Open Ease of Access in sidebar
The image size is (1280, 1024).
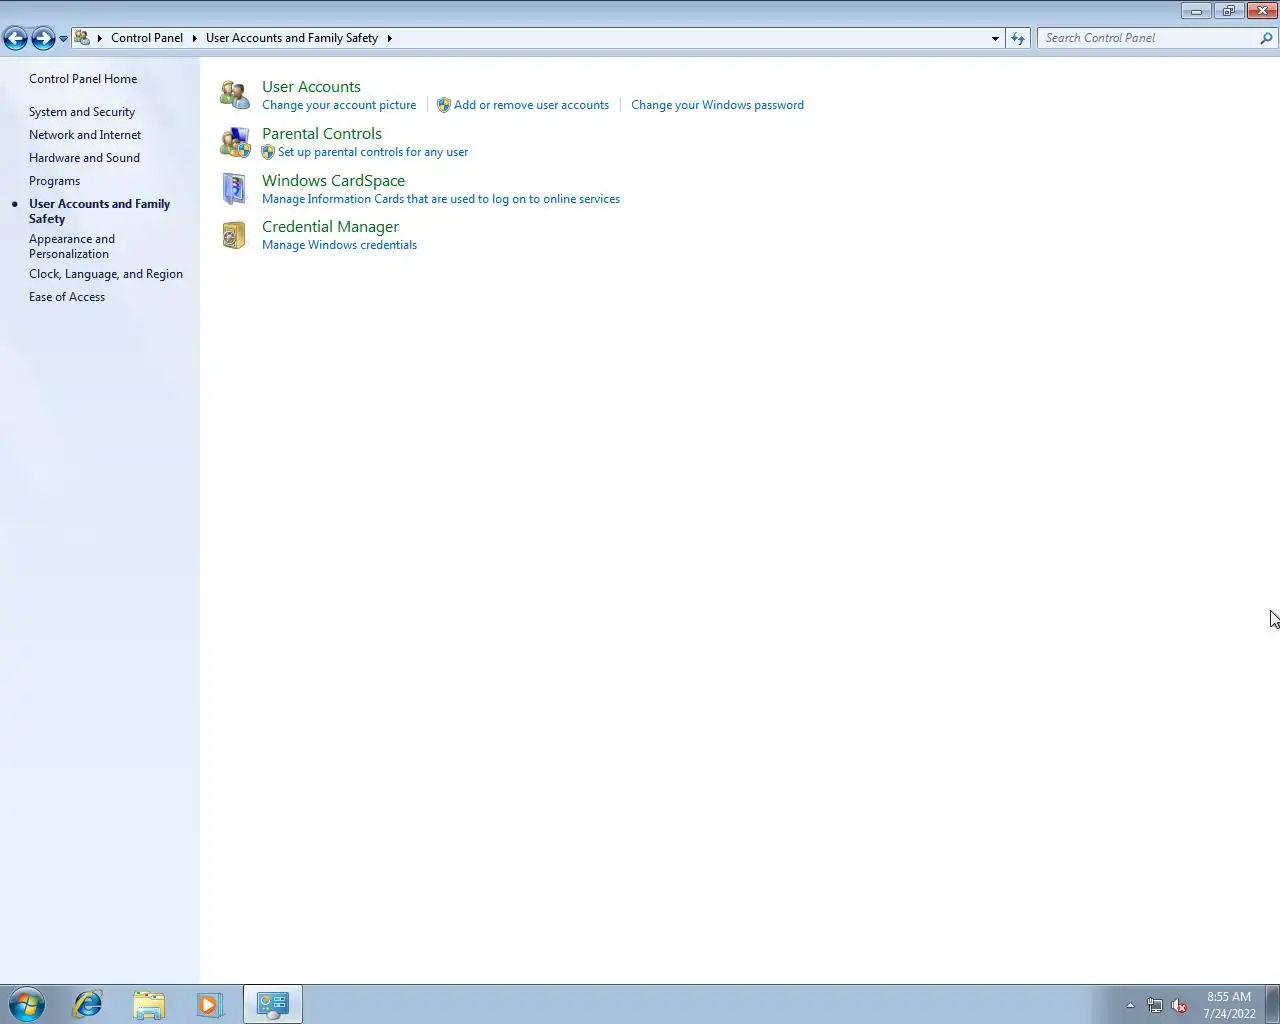pyautogui.click(x=67, y=297)
